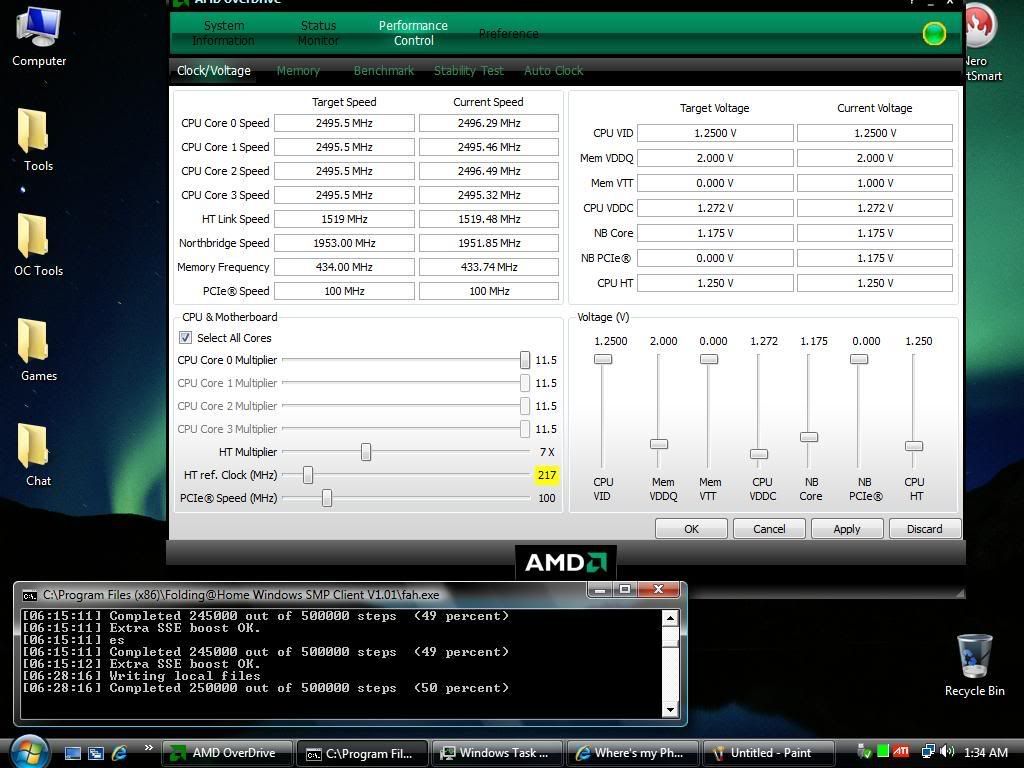The image size is (1024, 768).
Task: Toggle Select All Cores checkbox
Action: coord(185,338)
